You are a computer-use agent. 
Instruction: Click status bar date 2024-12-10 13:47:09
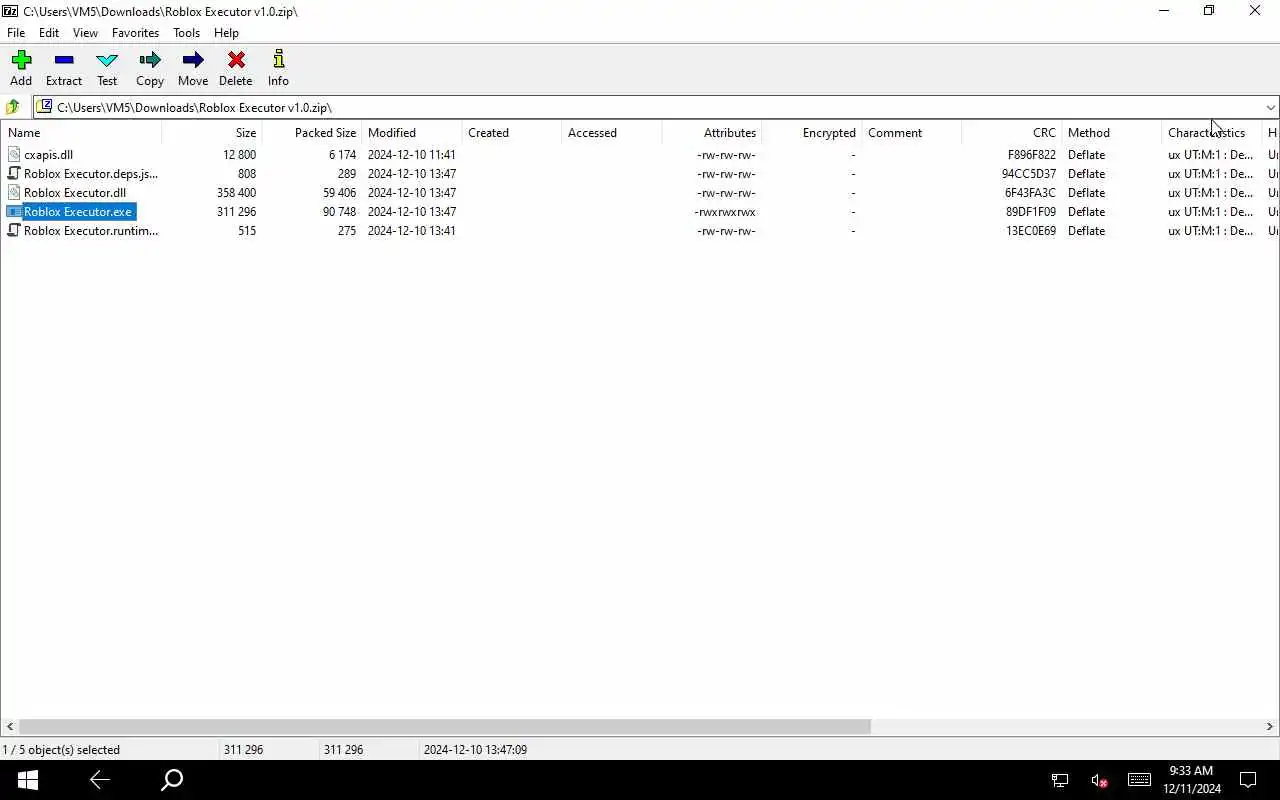pos(475,749)
